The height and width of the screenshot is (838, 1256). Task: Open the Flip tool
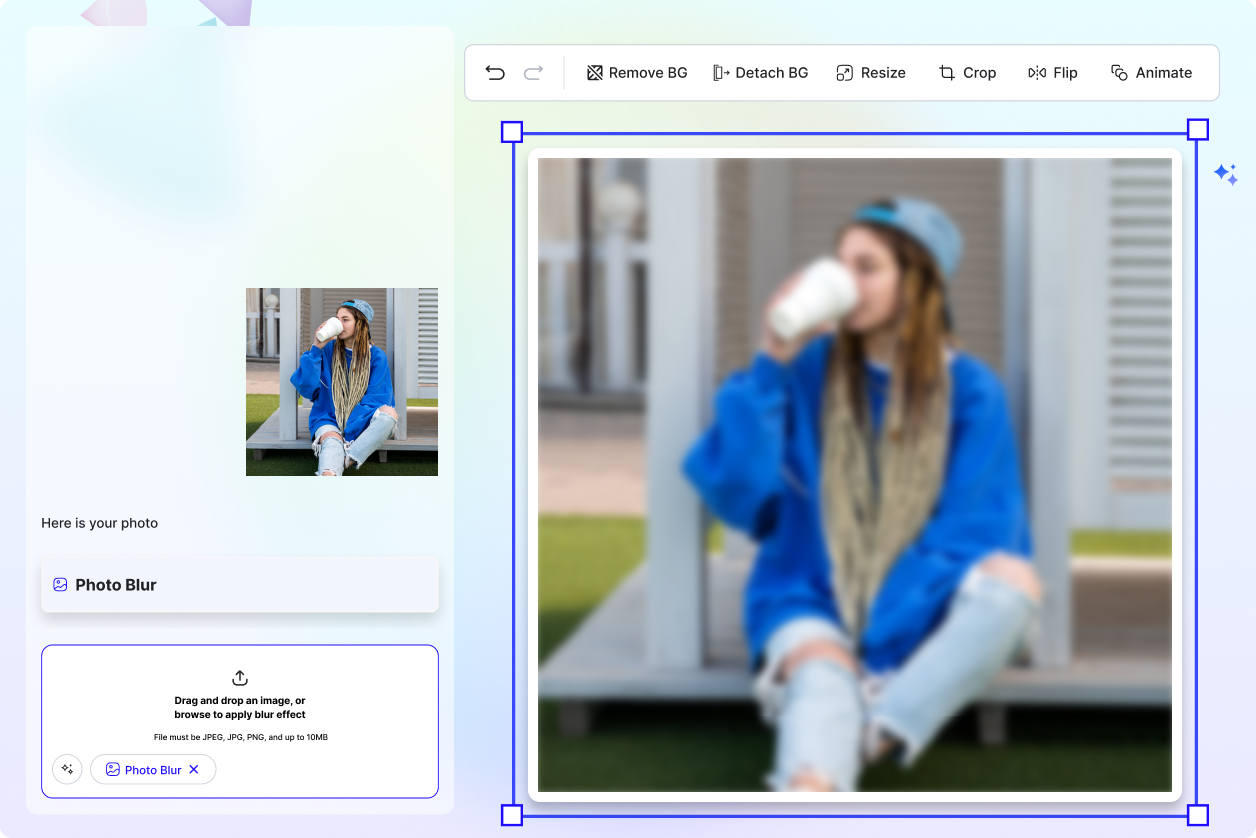[x=1051, y=72]
